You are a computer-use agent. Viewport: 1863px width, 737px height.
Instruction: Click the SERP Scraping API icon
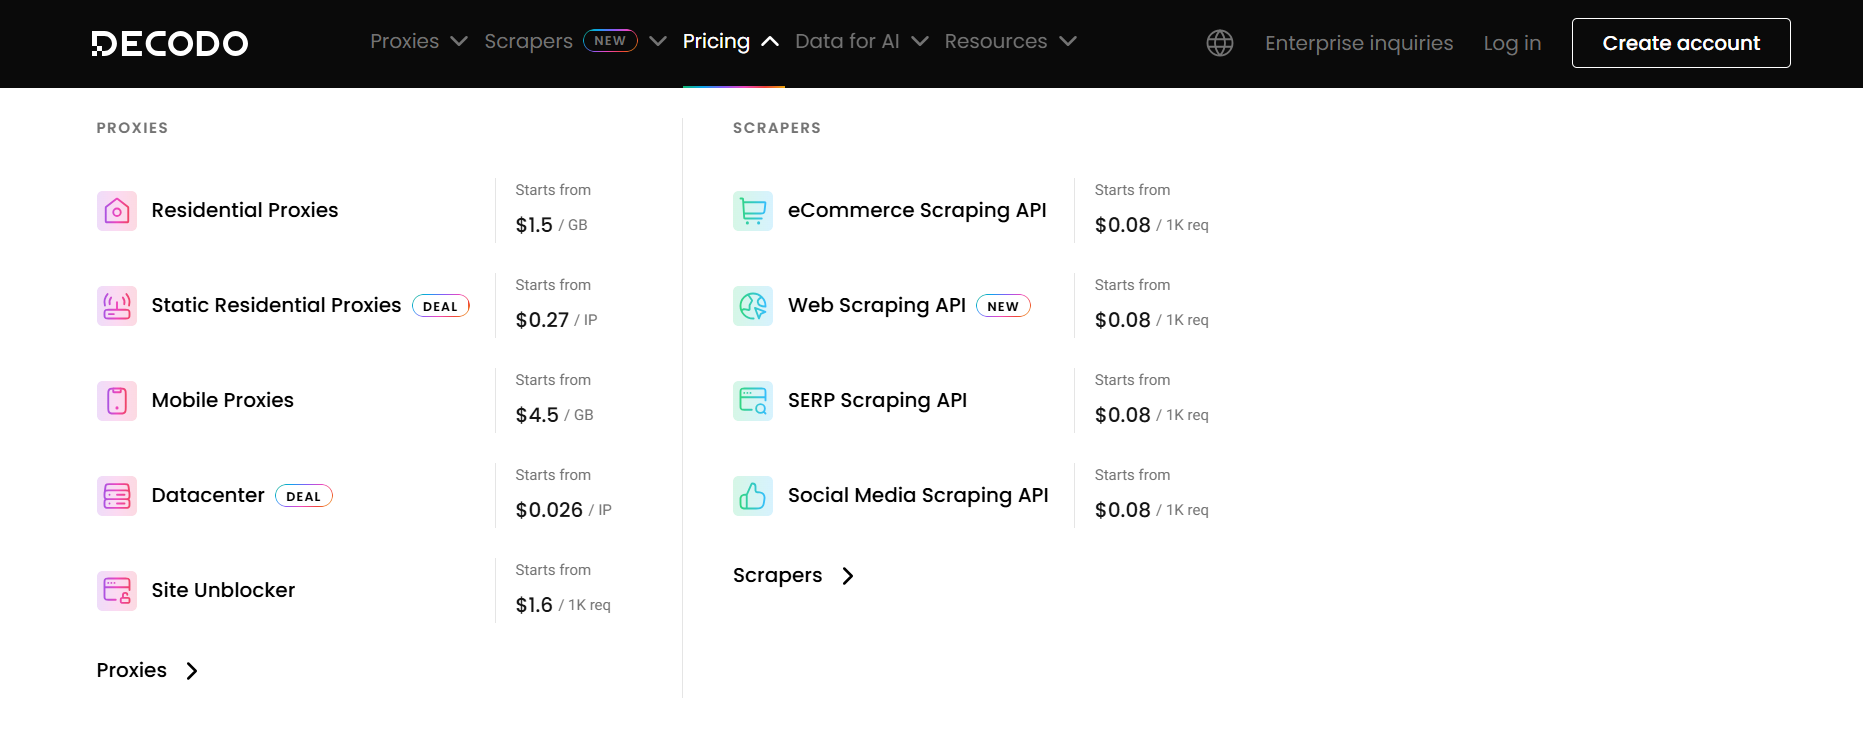(752, 401)
